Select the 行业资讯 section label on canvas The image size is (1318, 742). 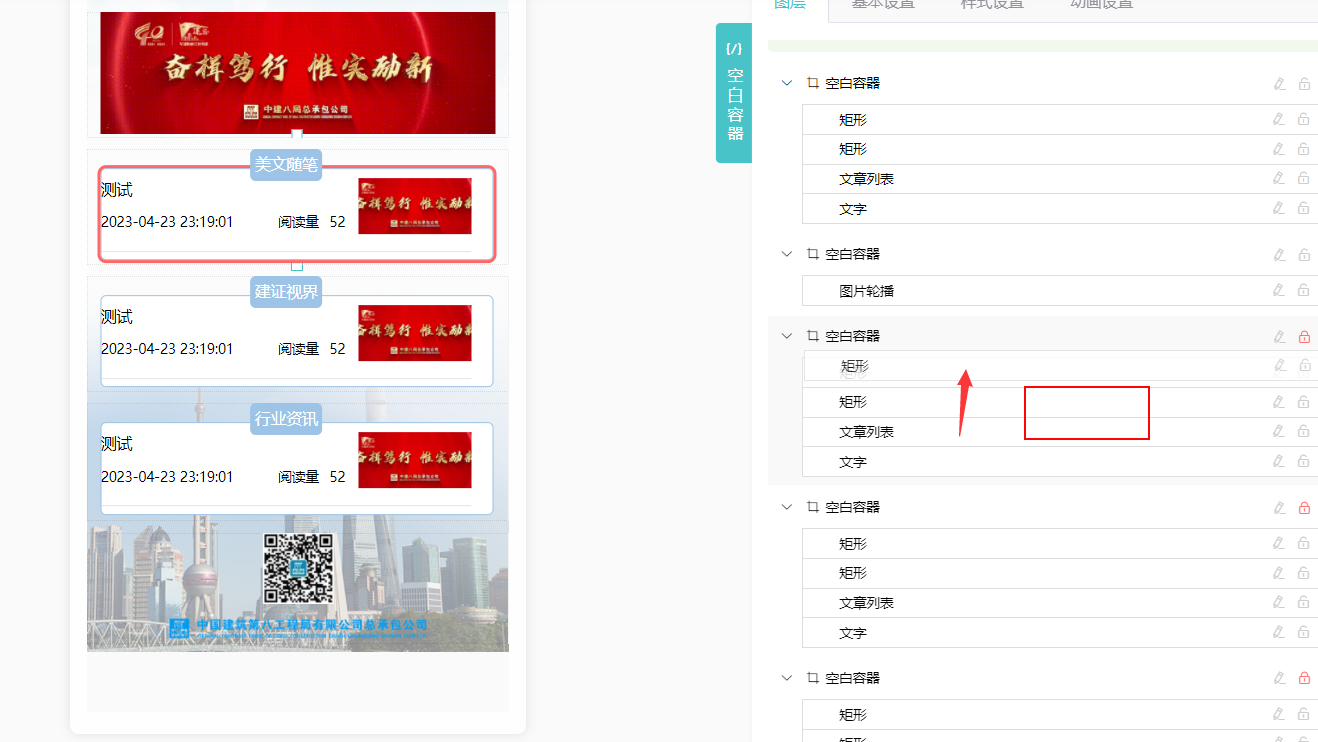286,419
